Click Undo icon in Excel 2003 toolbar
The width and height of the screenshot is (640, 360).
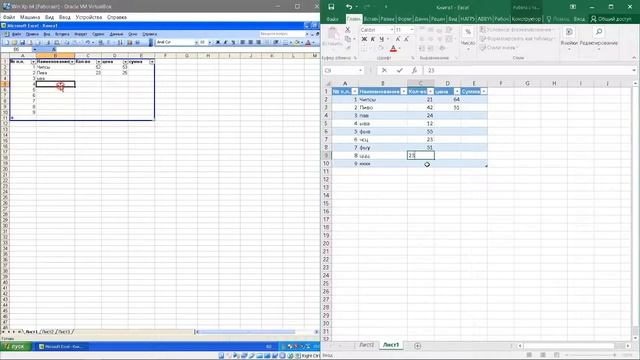87,42
